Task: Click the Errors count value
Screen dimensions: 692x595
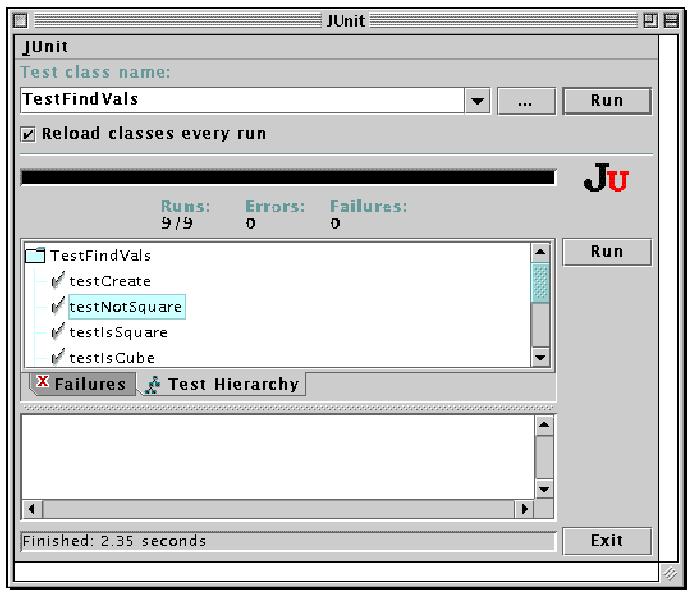Action: tap(251, 224)
